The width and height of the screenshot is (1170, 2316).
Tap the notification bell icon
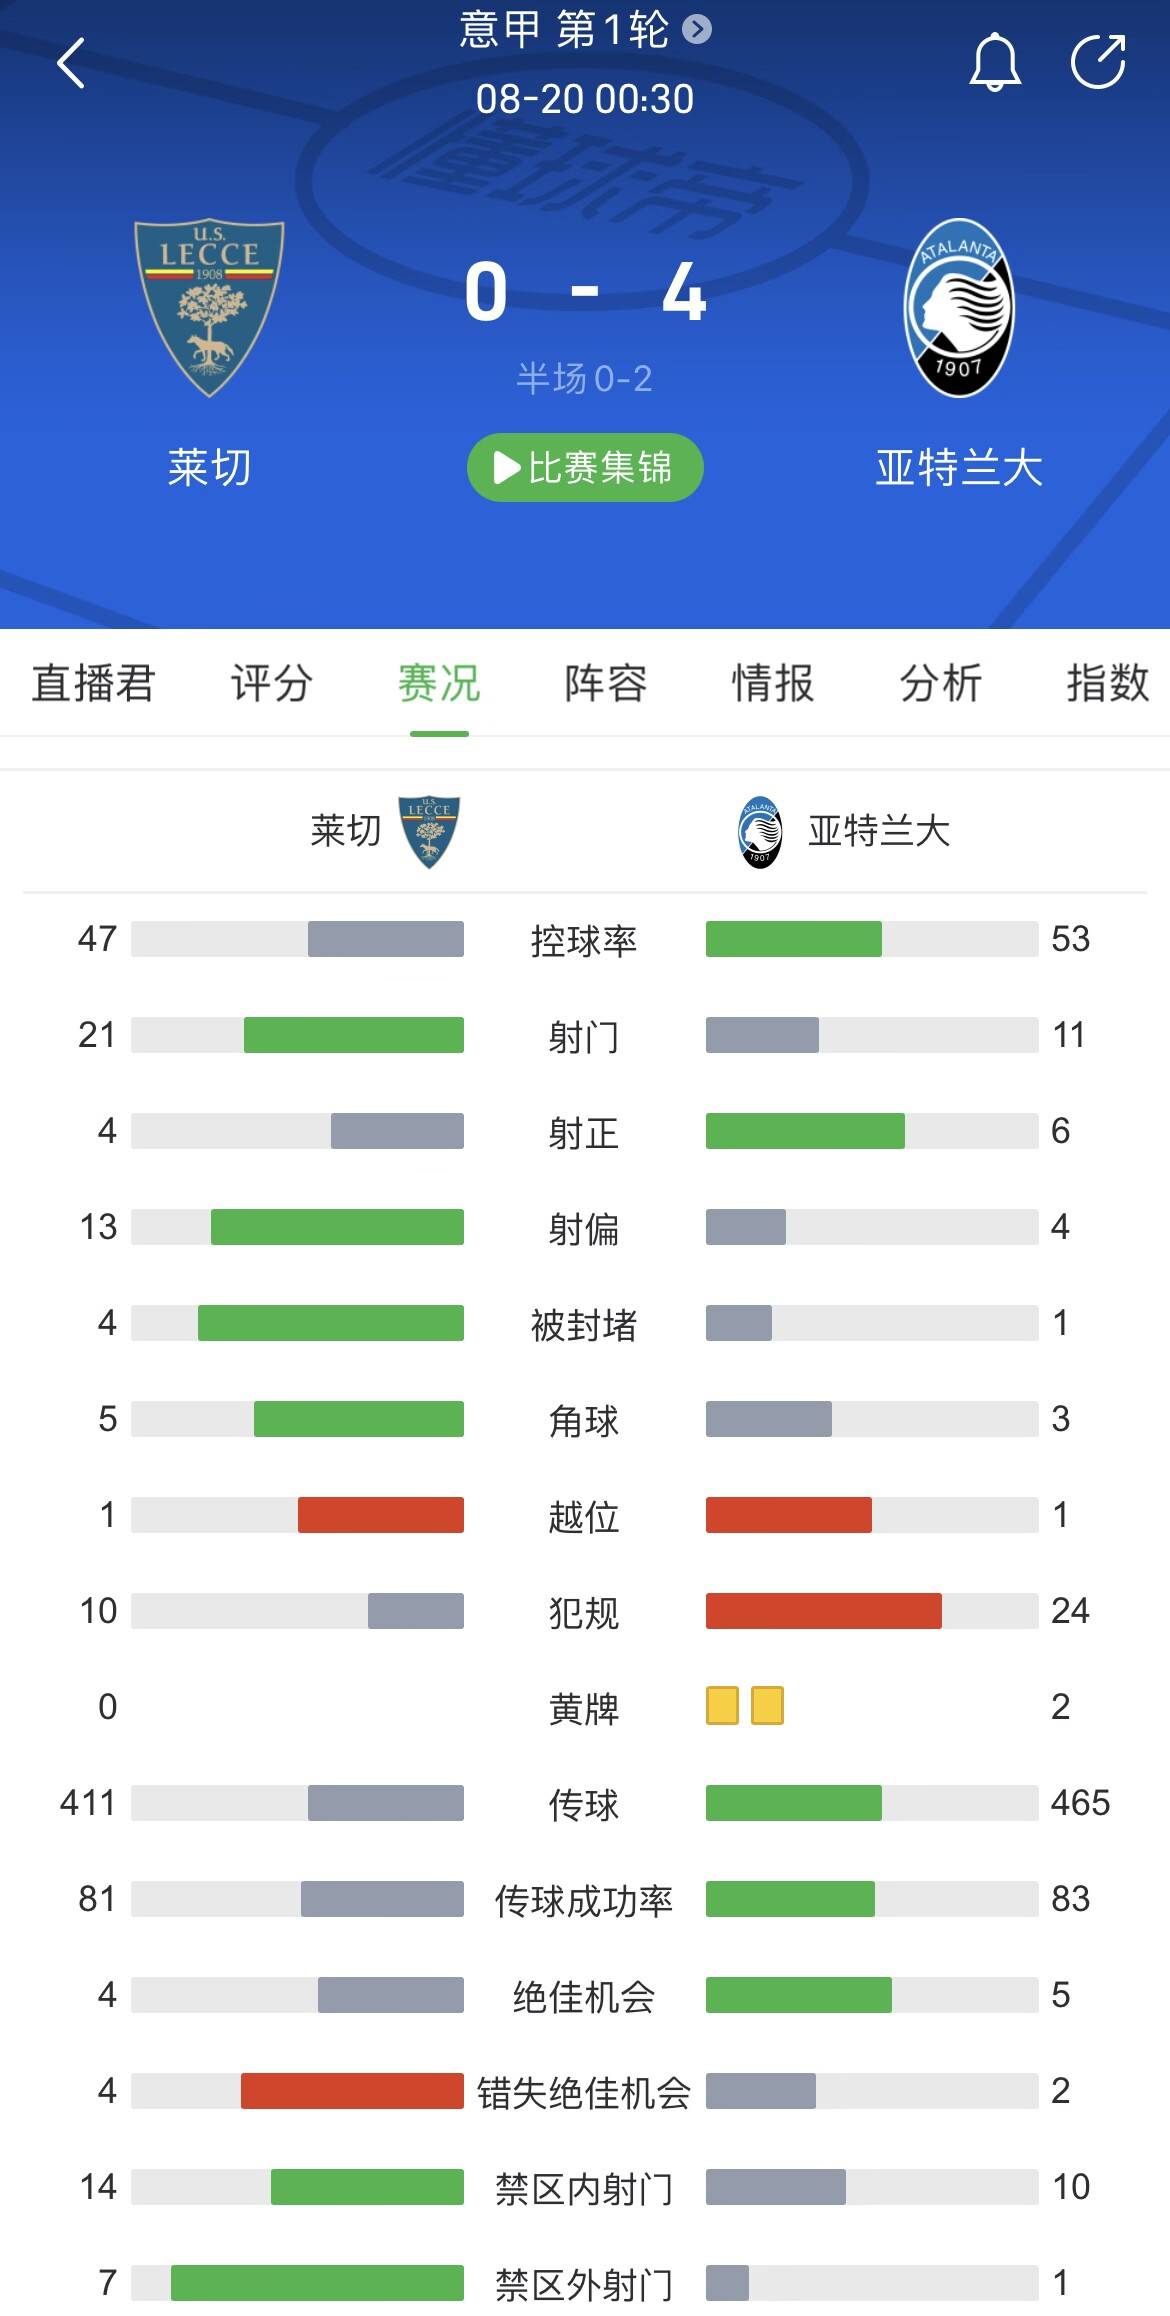click(x=994, y=62)
